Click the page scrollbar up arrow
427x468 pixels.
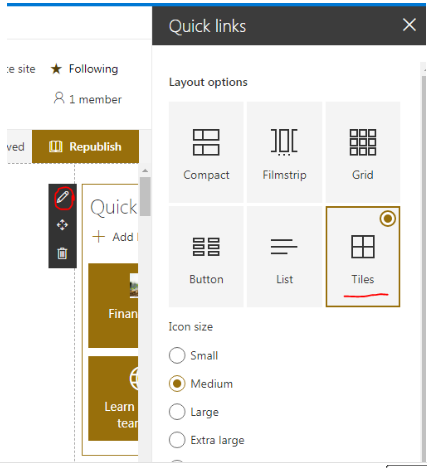(x=145, y=171)
